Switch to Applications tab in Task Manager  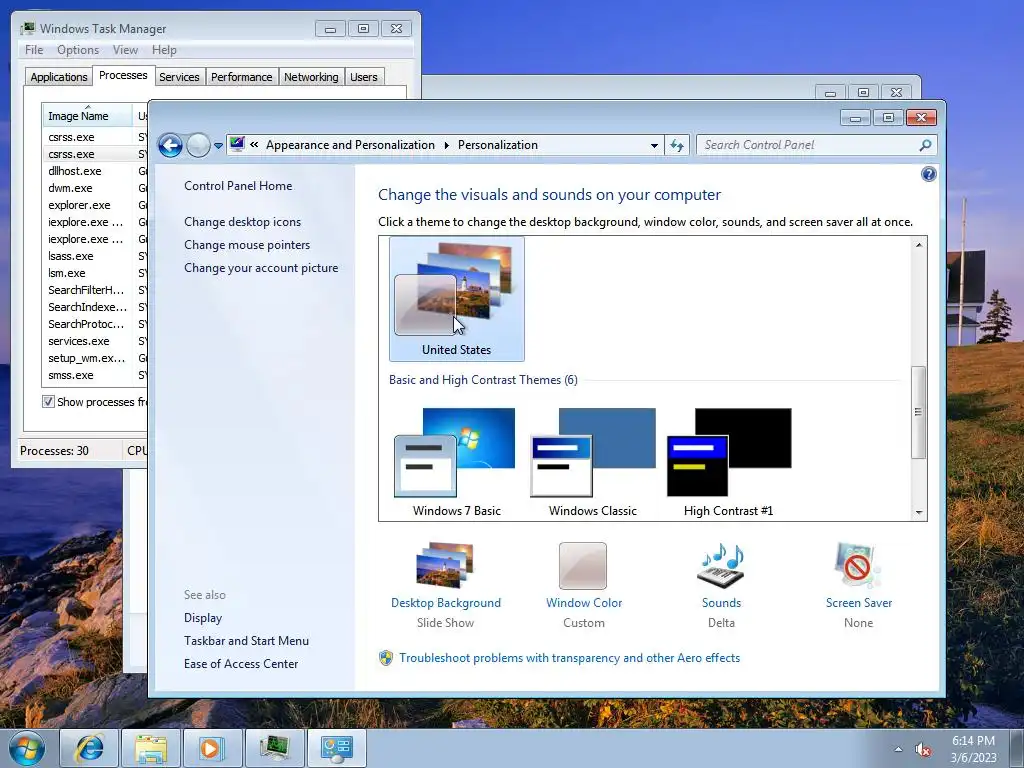59,77
